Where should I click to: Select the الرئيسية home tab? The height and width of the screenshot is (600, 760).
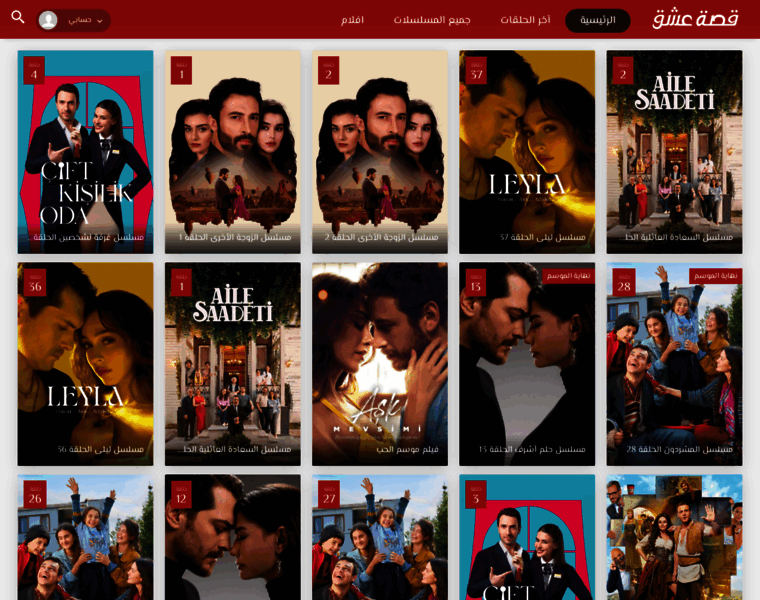(x=598, y=20)
